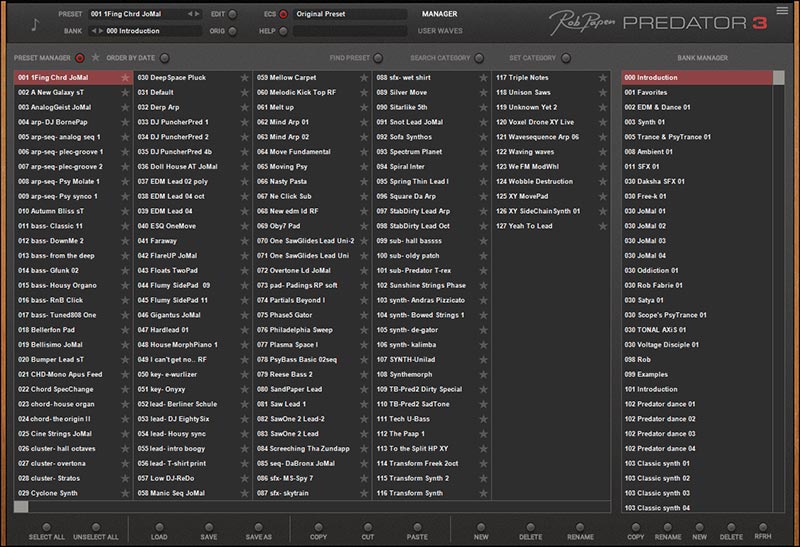Star the 097 StabDirty Lead Arp preset
This screenshot has height=547, width=800.
tap(483, 211)
